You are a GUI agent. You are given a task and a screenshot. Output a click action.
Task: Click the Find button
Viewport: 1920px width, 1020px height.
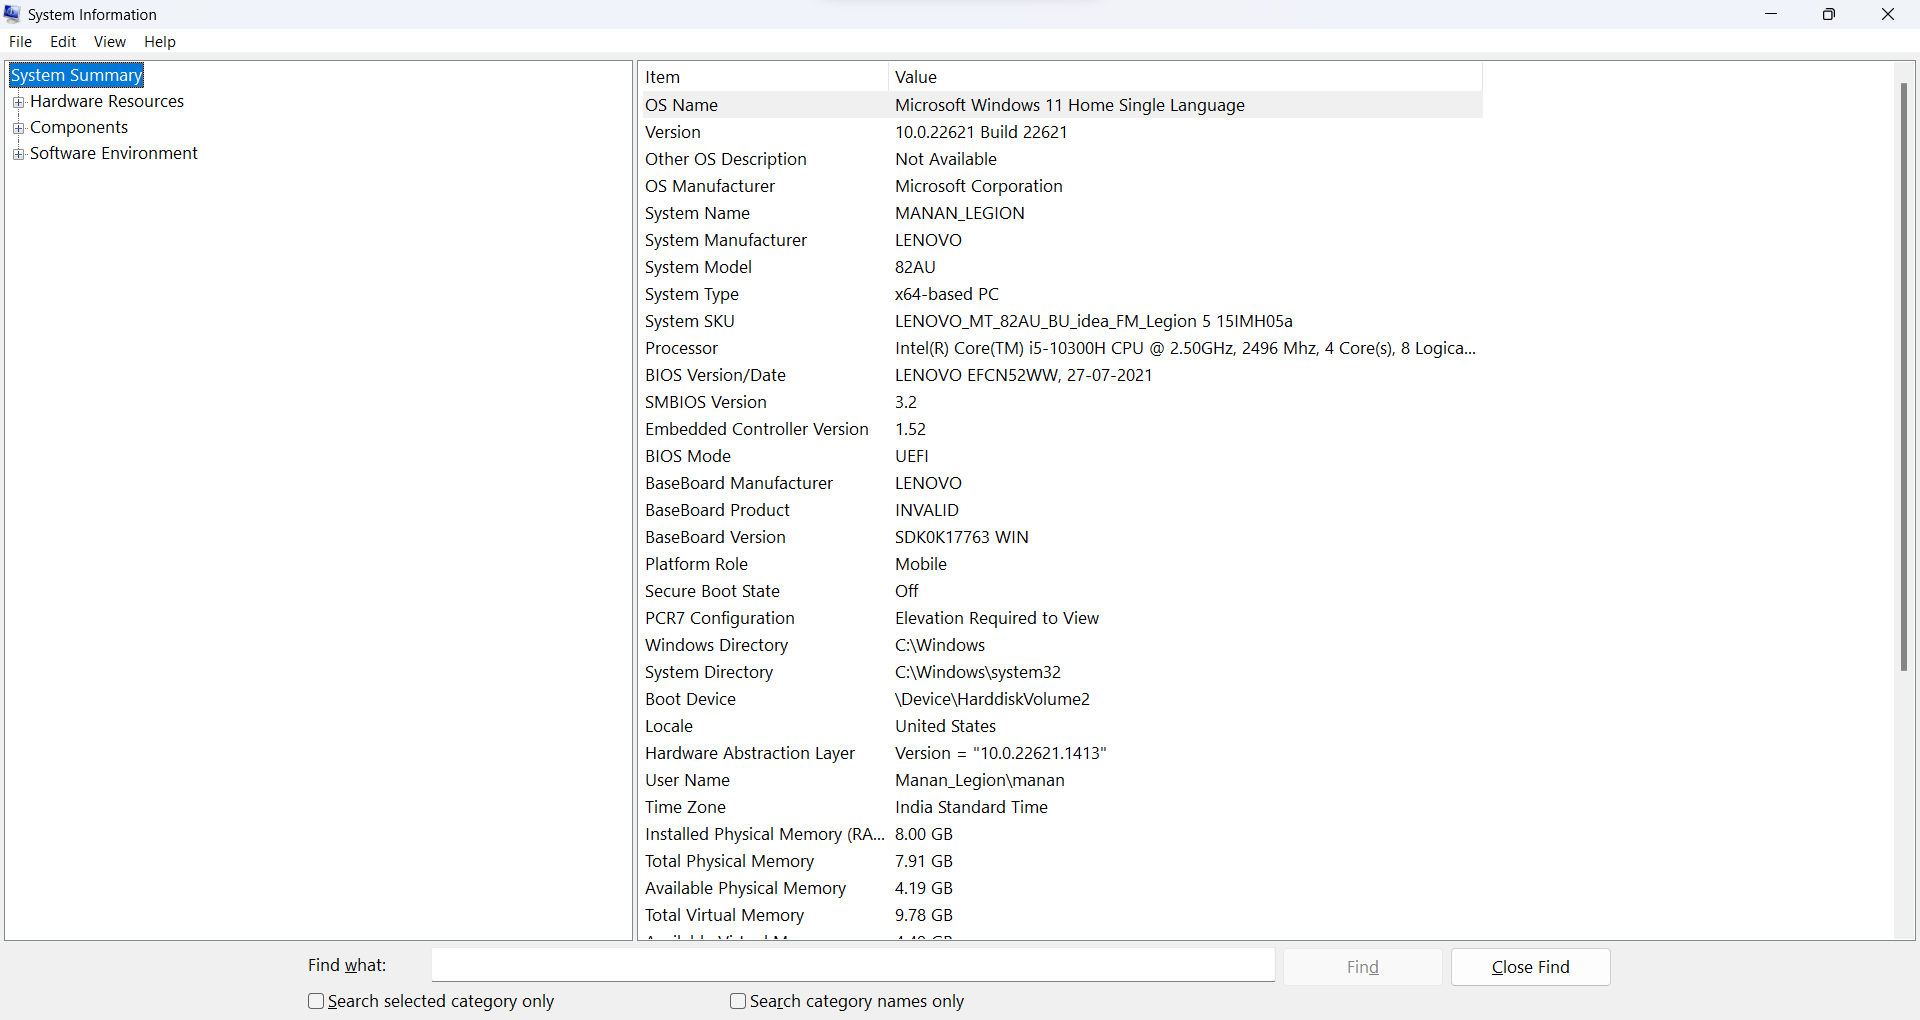(x=1362, y=967)
